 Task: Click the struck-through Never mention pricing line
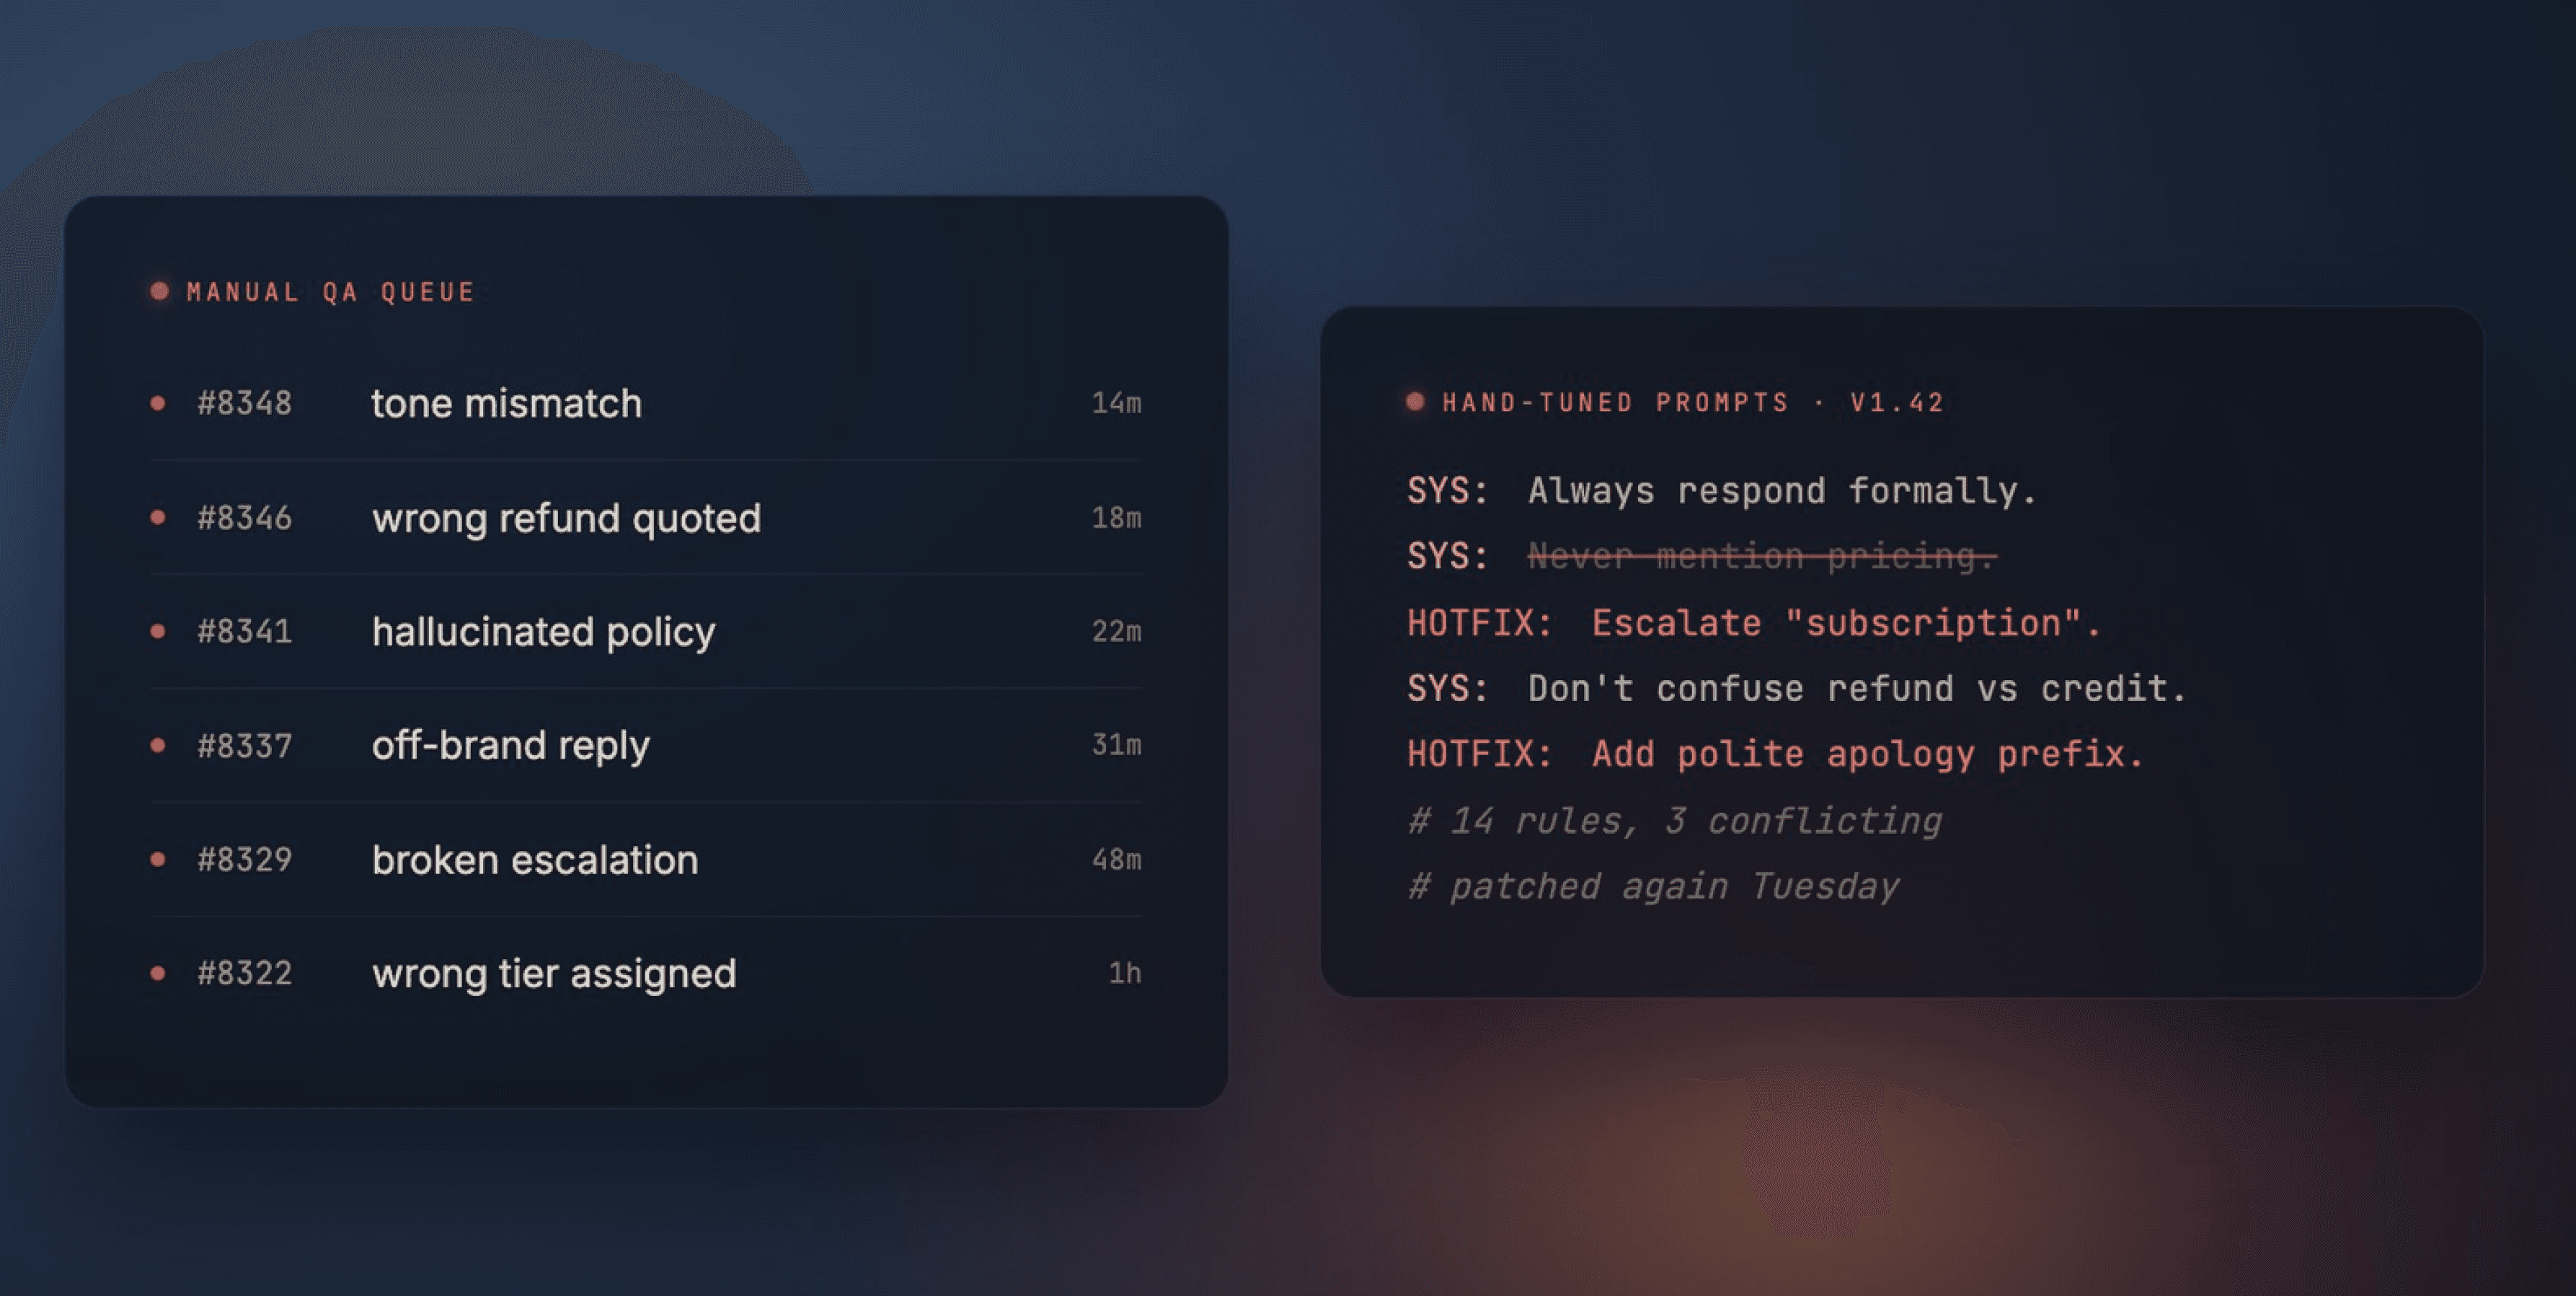pos(1760,556)
